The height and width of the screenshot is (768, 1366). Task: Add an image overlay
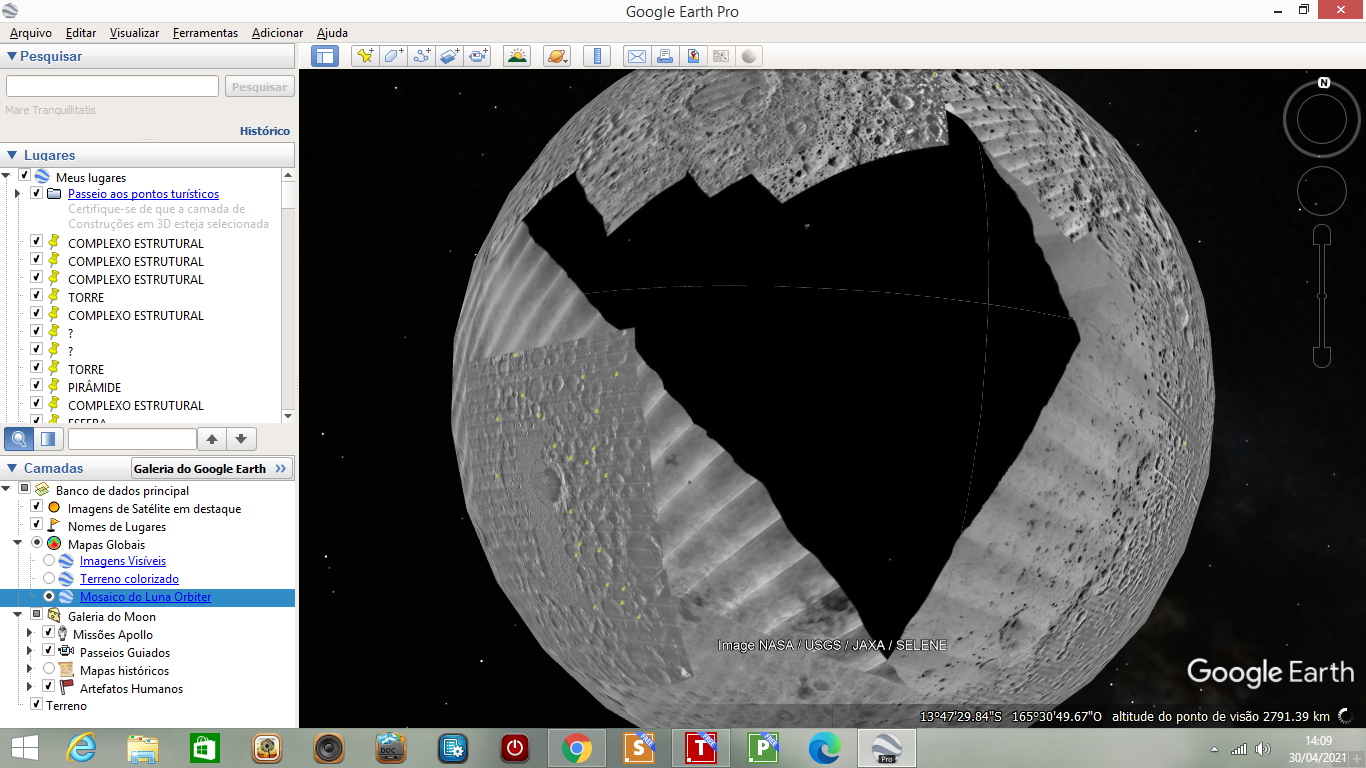click(x=449, y=56)
